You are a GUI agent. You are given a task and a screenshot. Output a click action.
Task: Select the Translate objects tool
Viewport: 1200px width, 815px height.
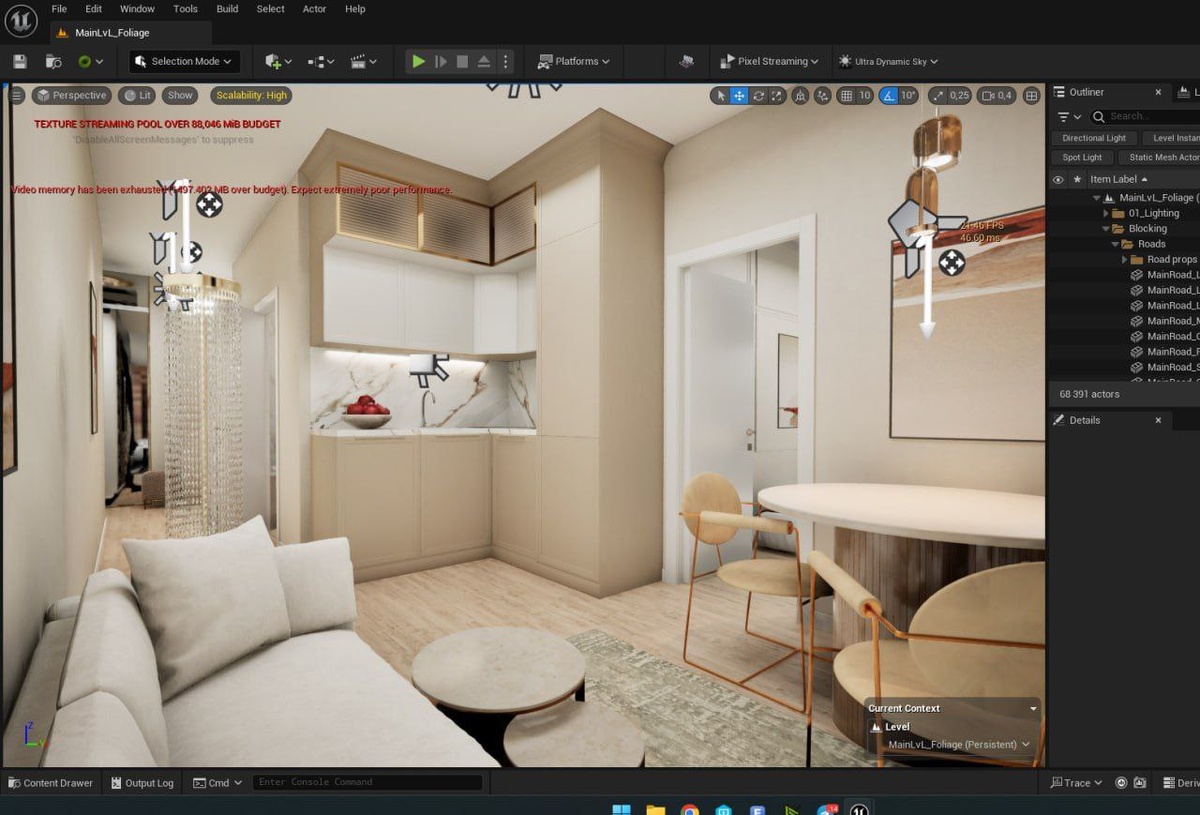pos(739,96)
